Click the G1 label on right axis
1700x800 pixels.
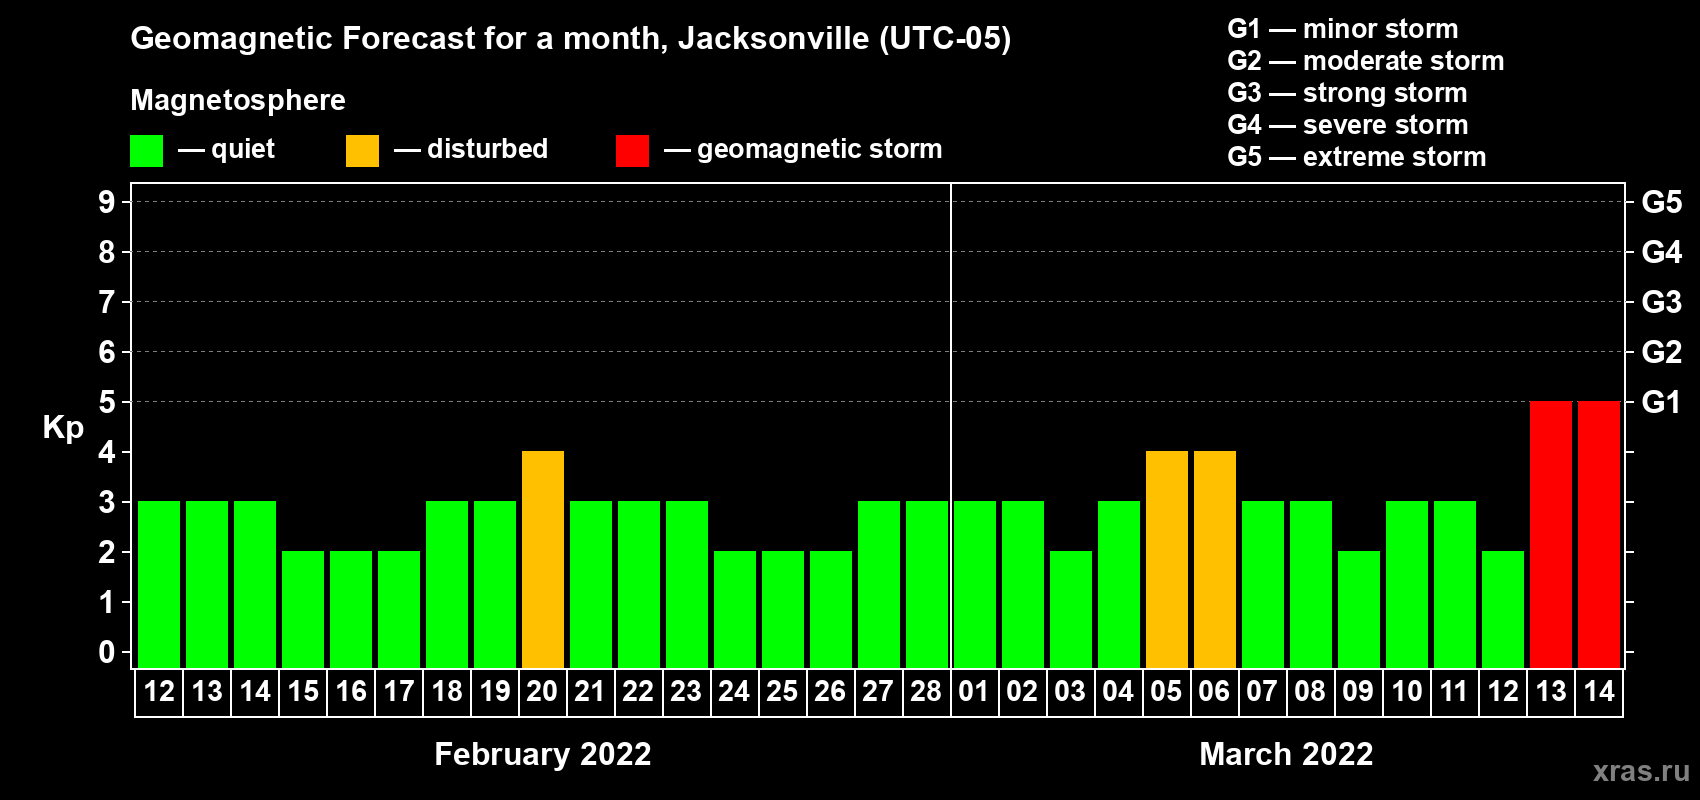point(1662,402)
